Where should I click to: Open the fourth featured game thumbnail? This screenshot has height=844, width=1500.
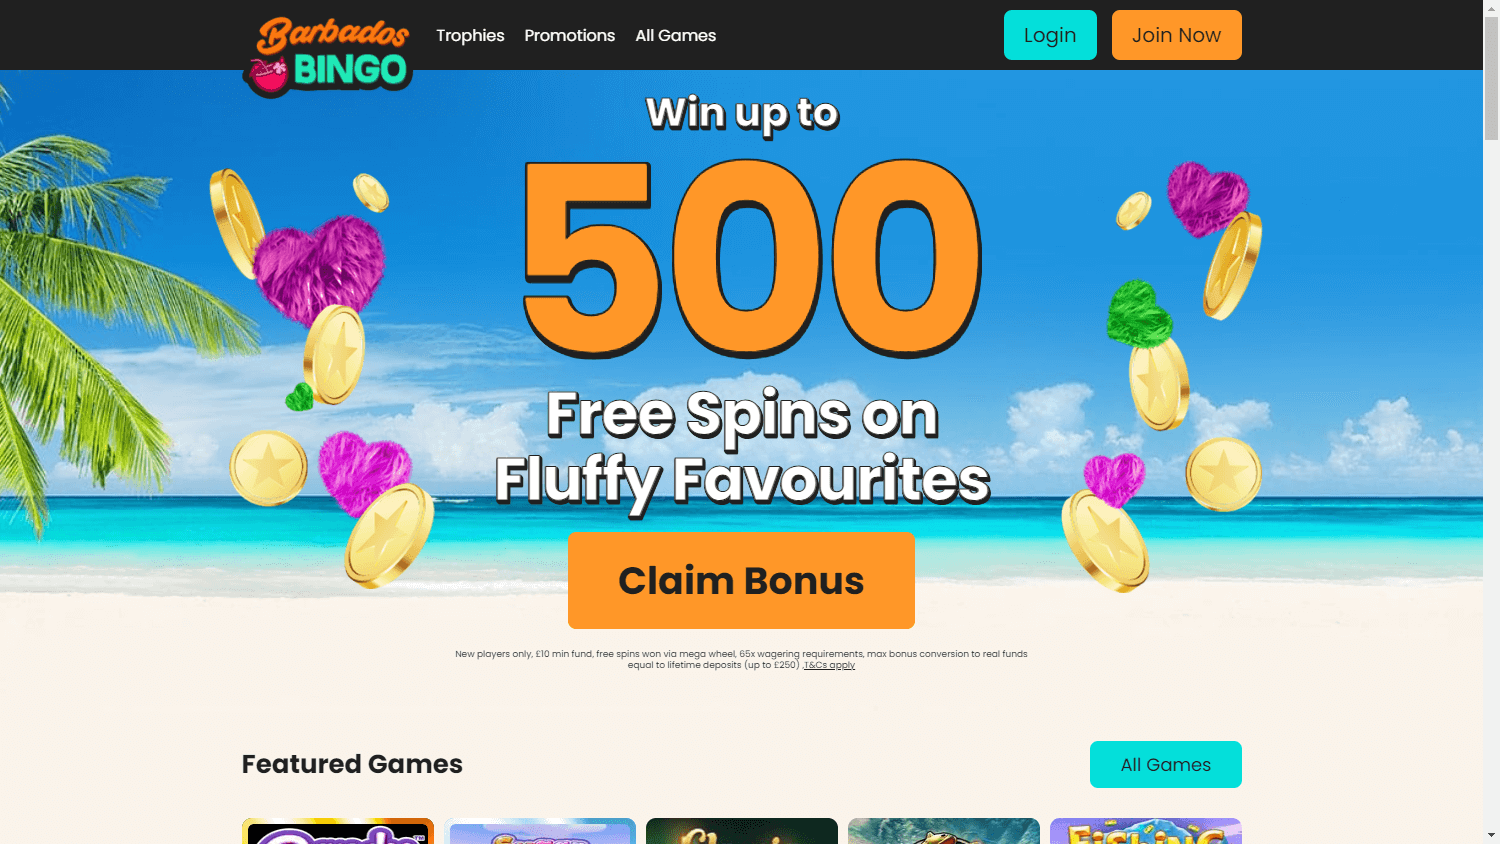(944, 831)
